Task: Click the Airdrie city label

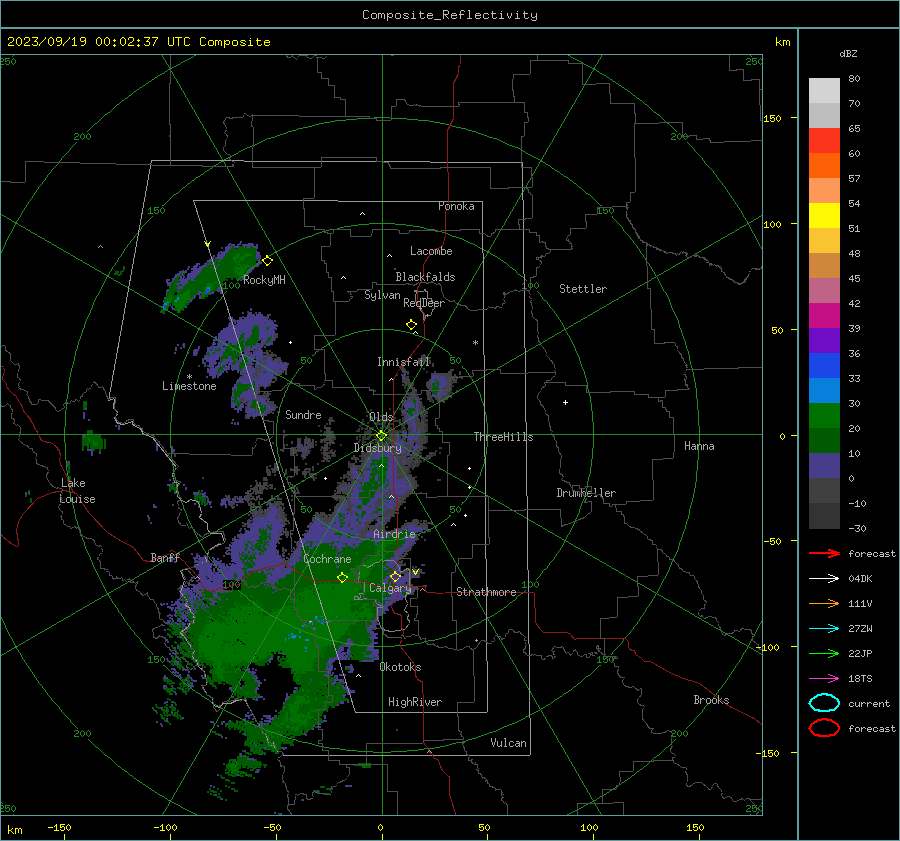Action: pos(394,534)
